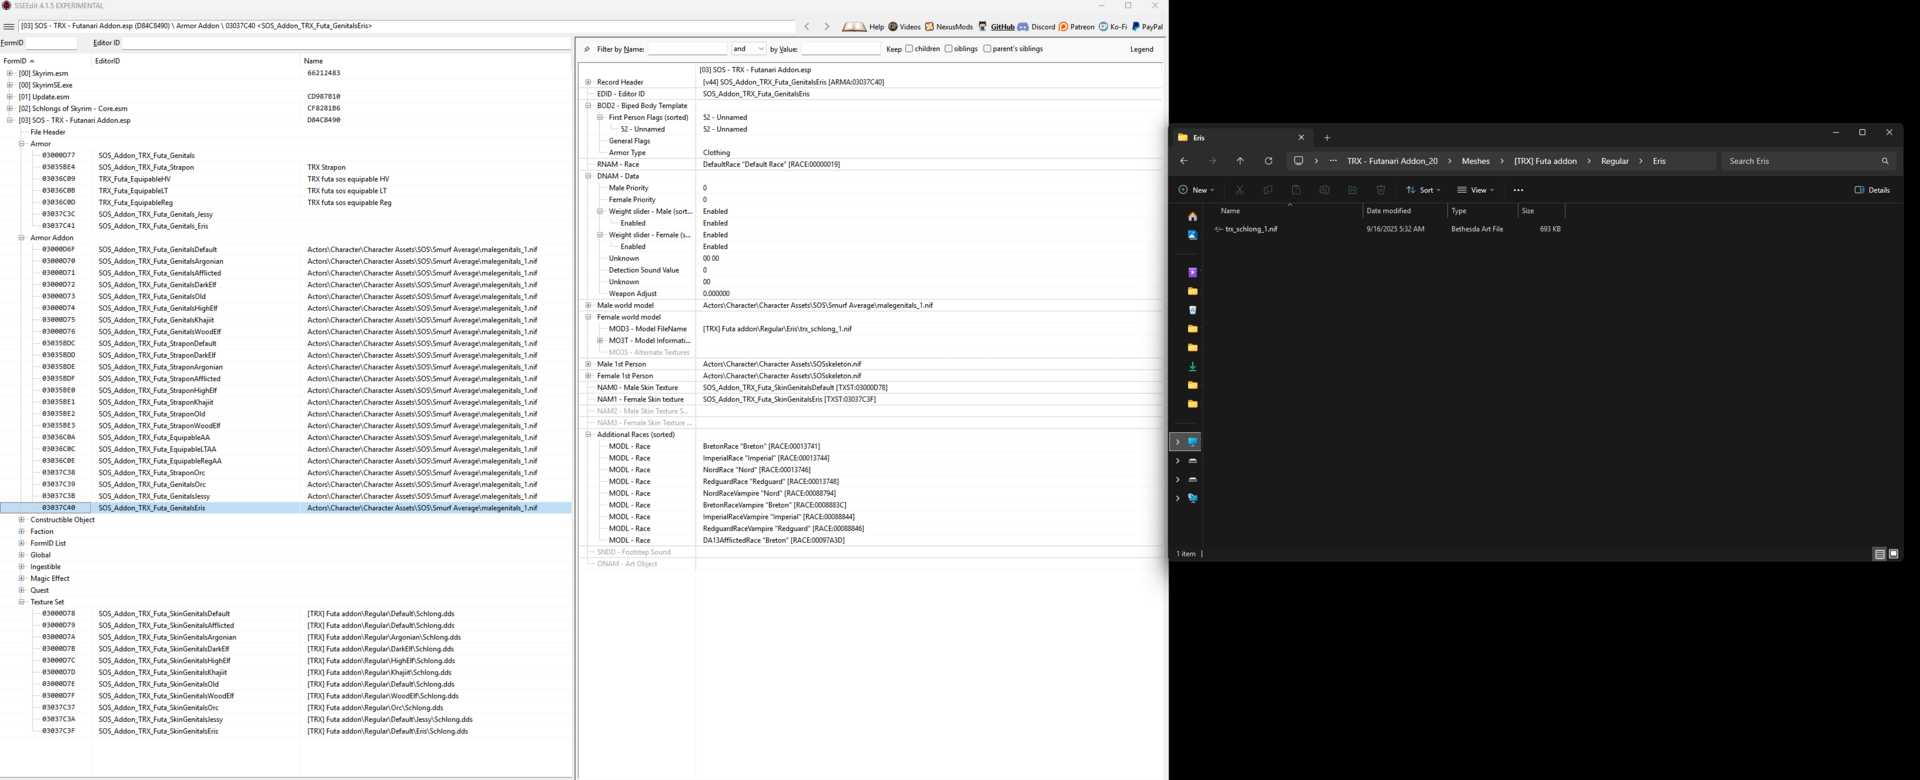Click MOD3 - Model FileName value
The height and width of the screenshot is (780, 1920).
[777, 329]
